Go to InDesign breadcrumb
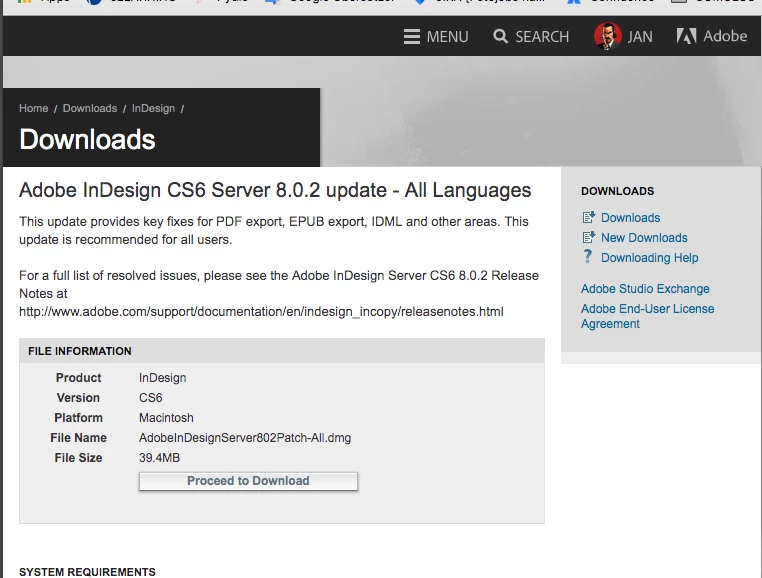Screen dimensions: 762x578 click(153, 108)
